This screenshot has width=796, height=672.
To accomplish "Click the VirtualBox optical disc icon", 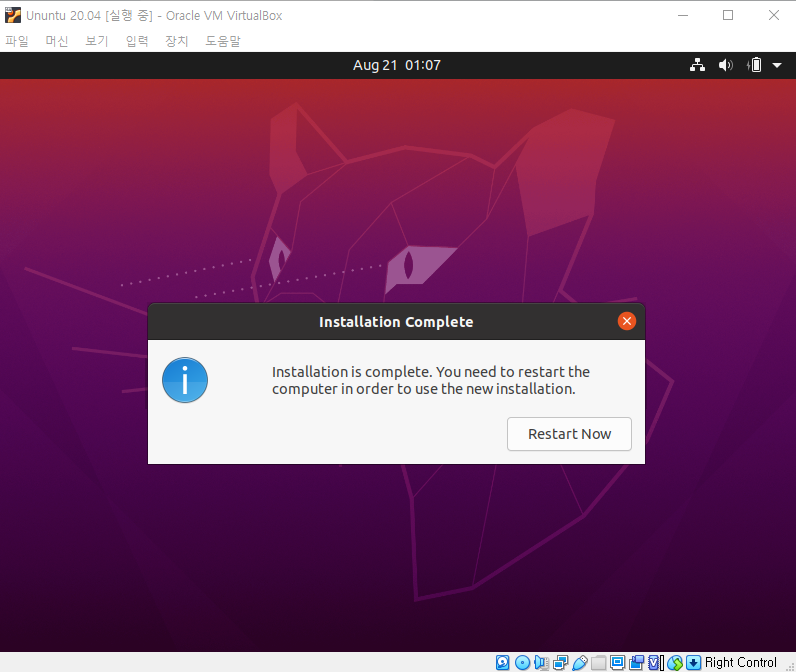I will (x=522, y=662).
